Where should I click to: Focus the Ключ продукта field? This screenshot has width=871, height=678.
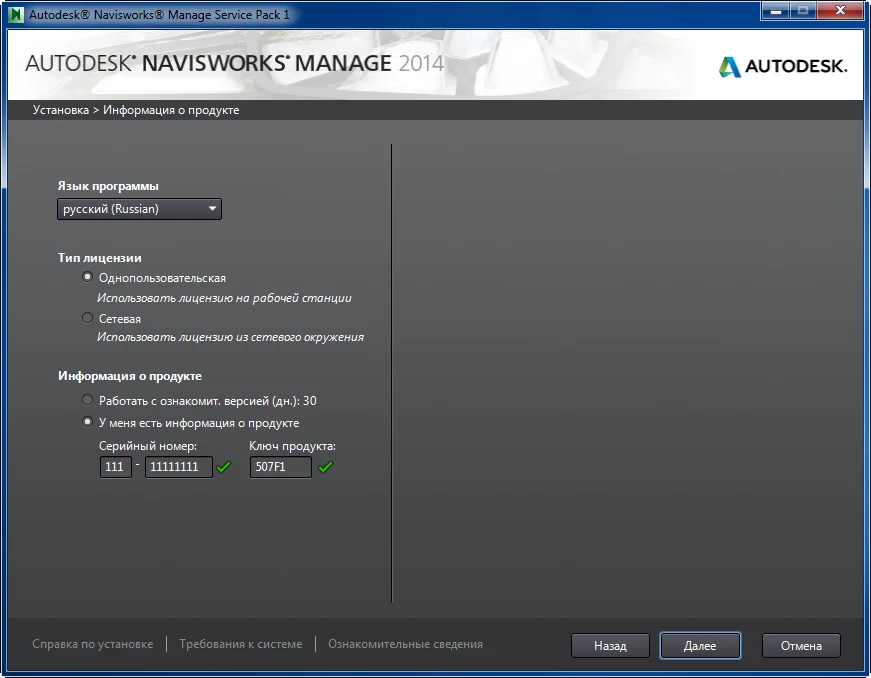coord(280,467)
